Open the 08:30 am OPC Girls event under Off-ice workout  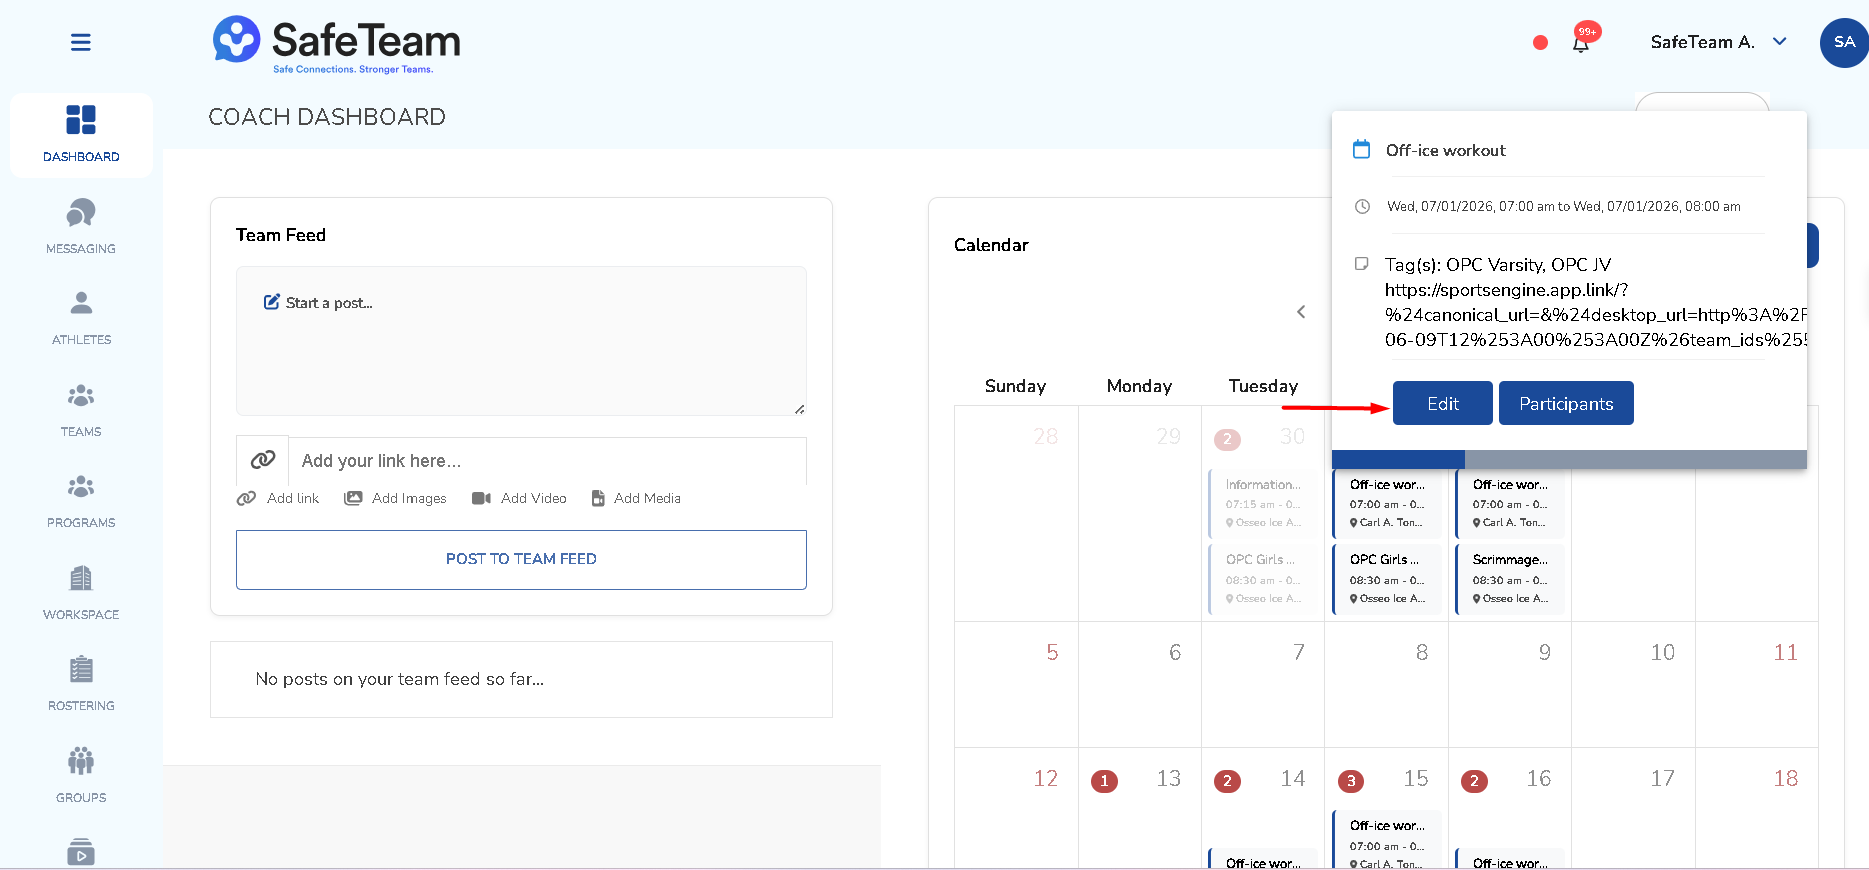1387,579
